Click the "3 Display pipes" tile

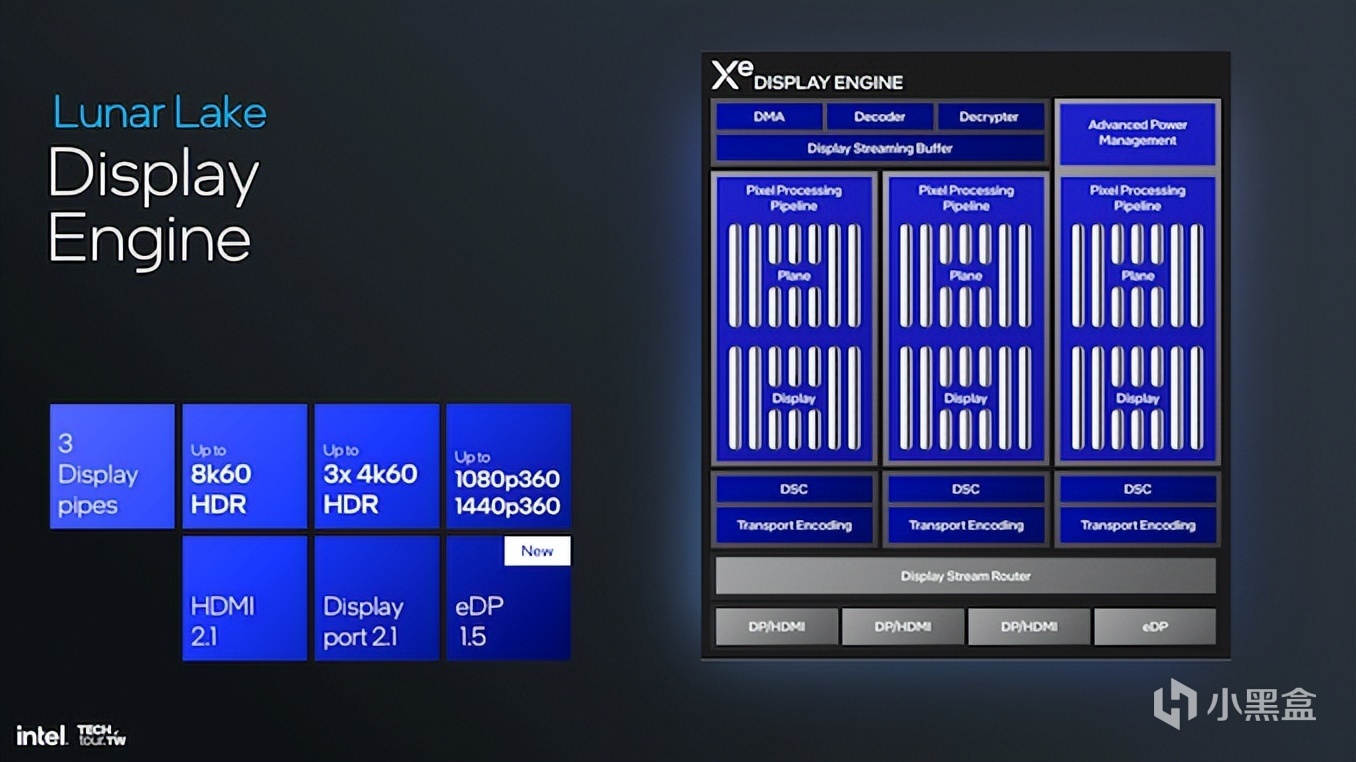(x=112, y=466)
